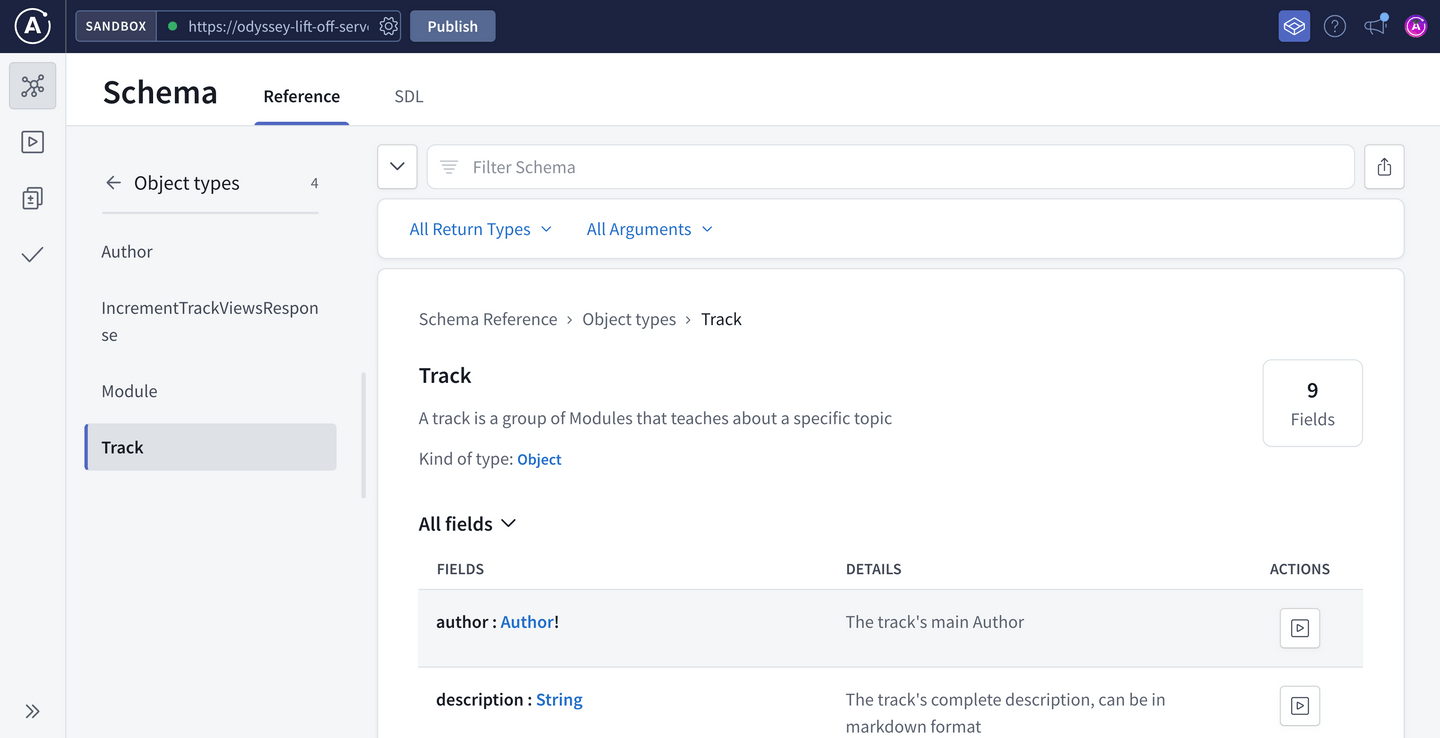Image resolution: width=1440 pixels, height=738 pixels.
Task: Switch to the SDL tab
Action: [408, 96]
